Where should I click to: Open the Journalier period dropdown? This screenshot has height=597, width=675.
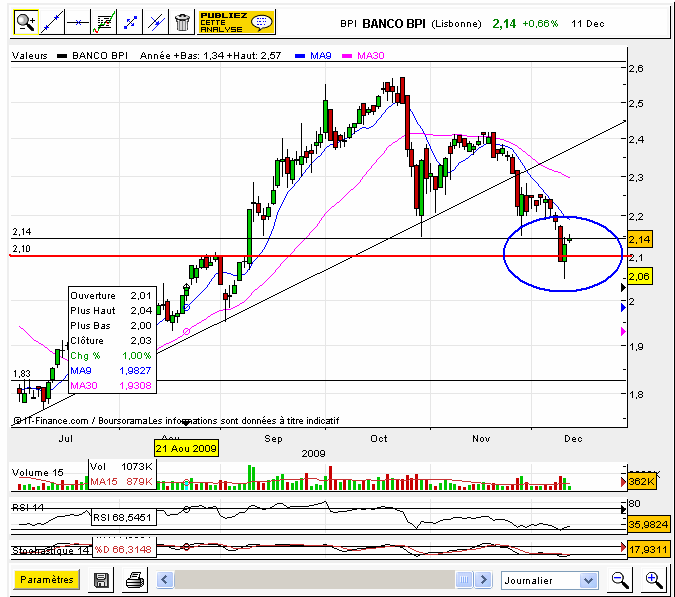click(x=550, y=581)
